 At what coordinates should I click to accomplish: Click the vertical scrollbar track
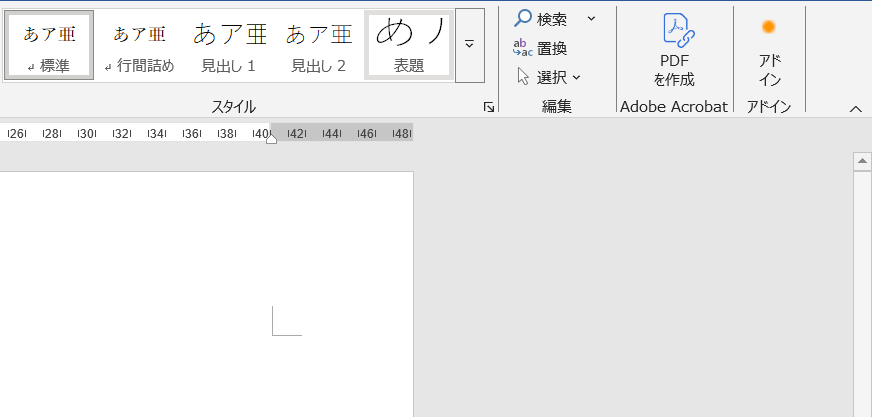pos(860,300)
